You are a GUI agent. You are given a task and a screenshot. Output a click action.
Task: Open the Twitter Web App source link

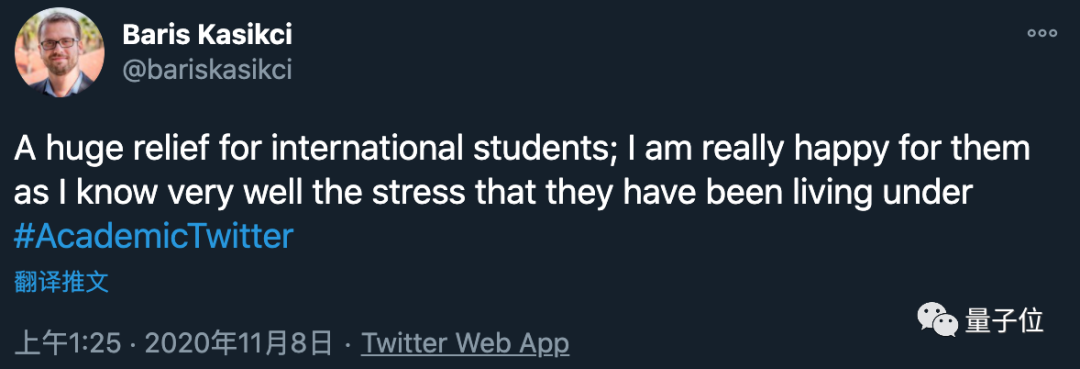click(466, 342)
